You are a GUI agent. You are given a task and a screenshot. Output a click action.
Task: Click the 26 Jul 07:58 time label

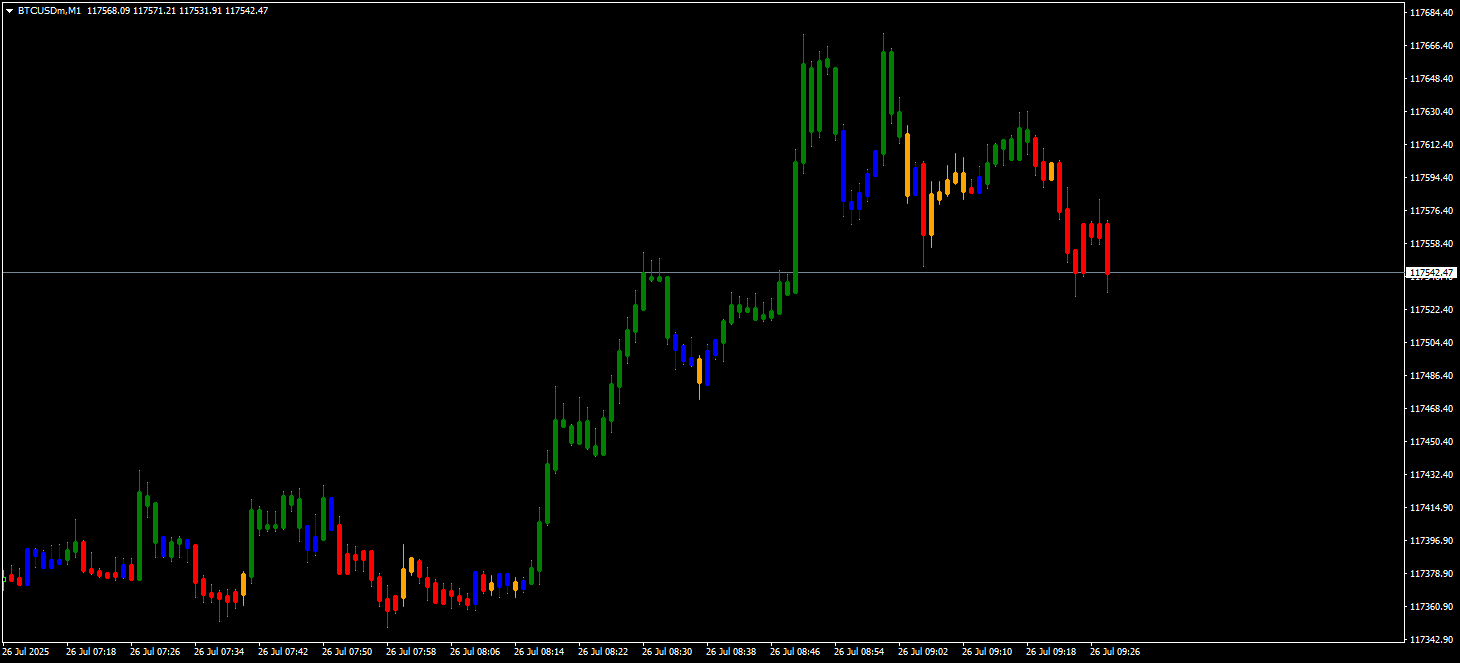point(411,652)
